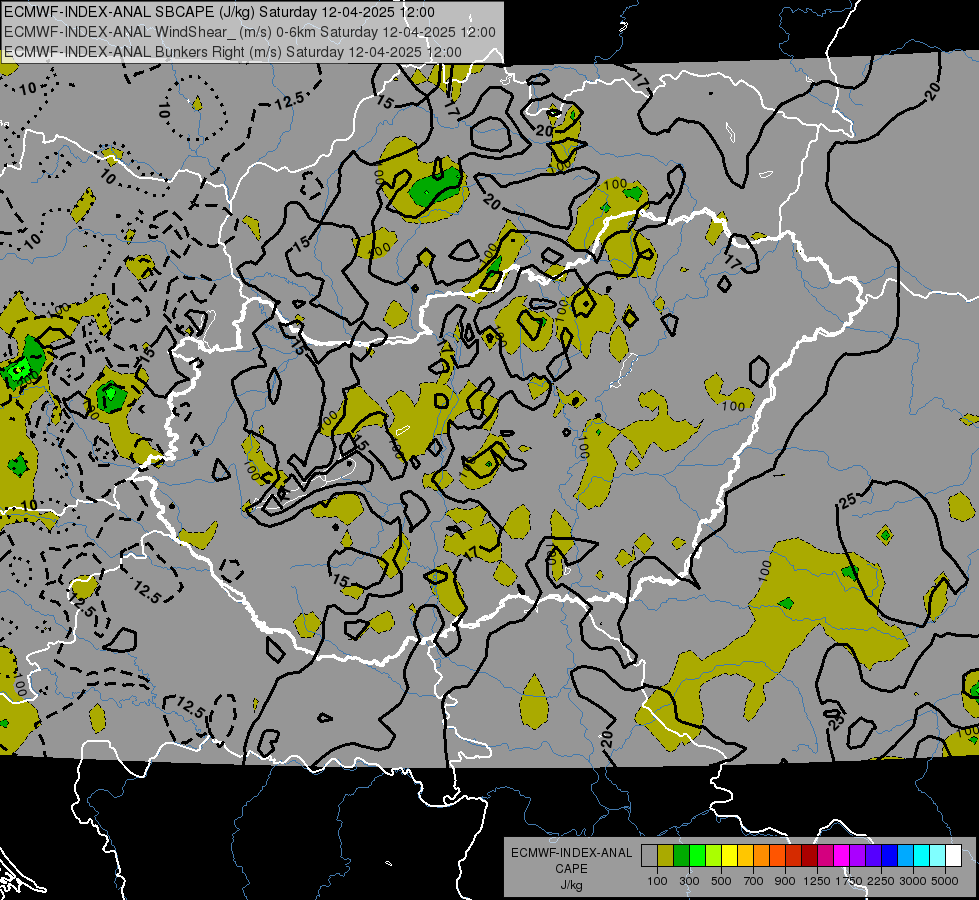Click the WindShear 0-6km header line
Screen dimensions: 979x900
click(x=250, y=32)
